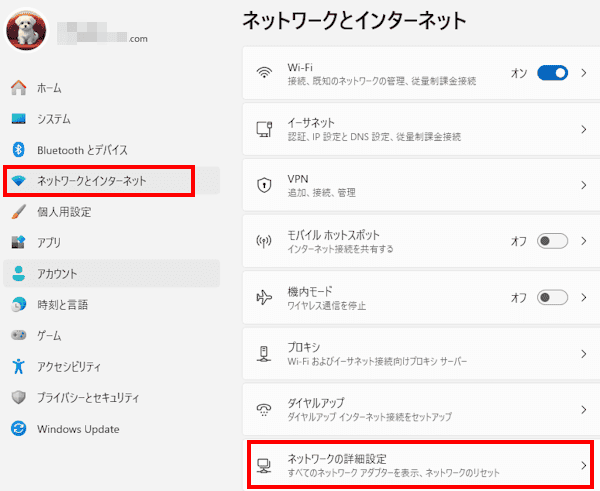Viewport: 600px width, 491px height.
Task: Open Wi-Fi settings title
Action: [300, 67]
